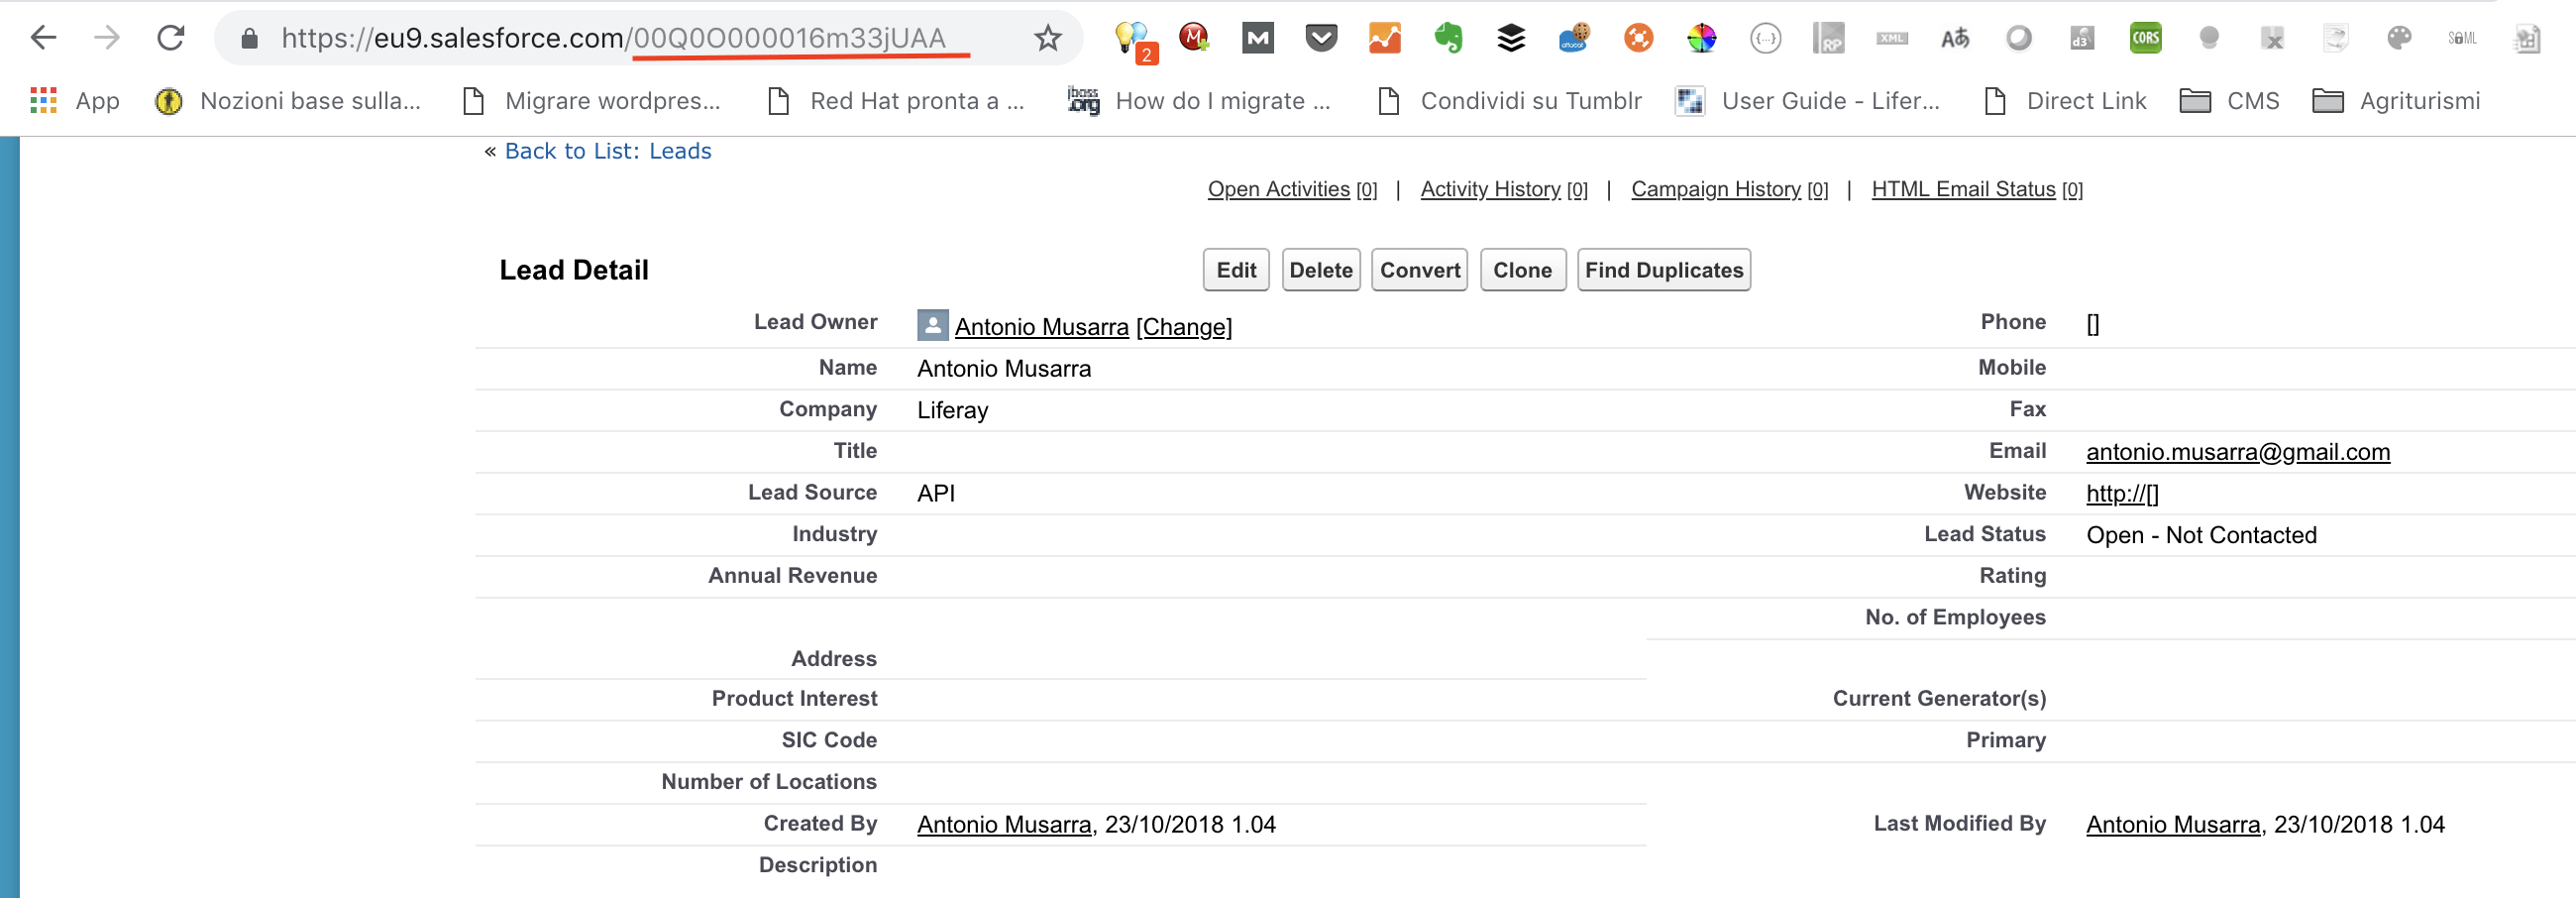Image resolution: width=2576 pixels, height=898 pixels.
Task: Open Created By Antonio Musarra link
Action: click(x=1004, y=825)
